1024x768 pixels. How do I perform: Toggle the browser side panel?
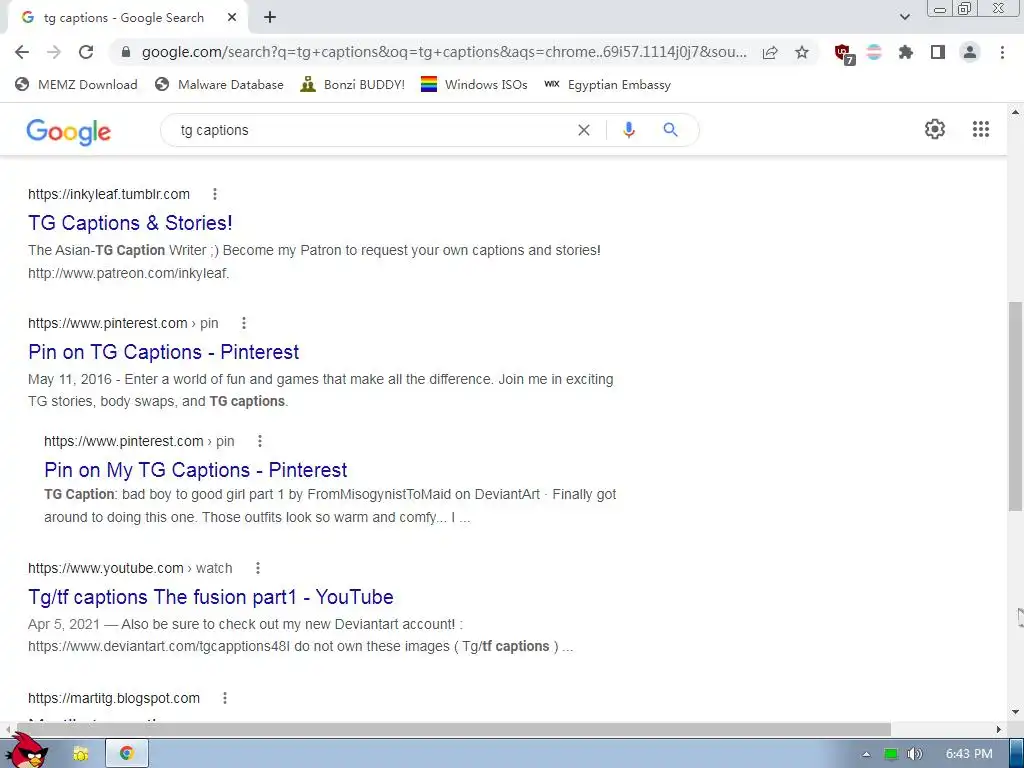[x=938, y=52]
